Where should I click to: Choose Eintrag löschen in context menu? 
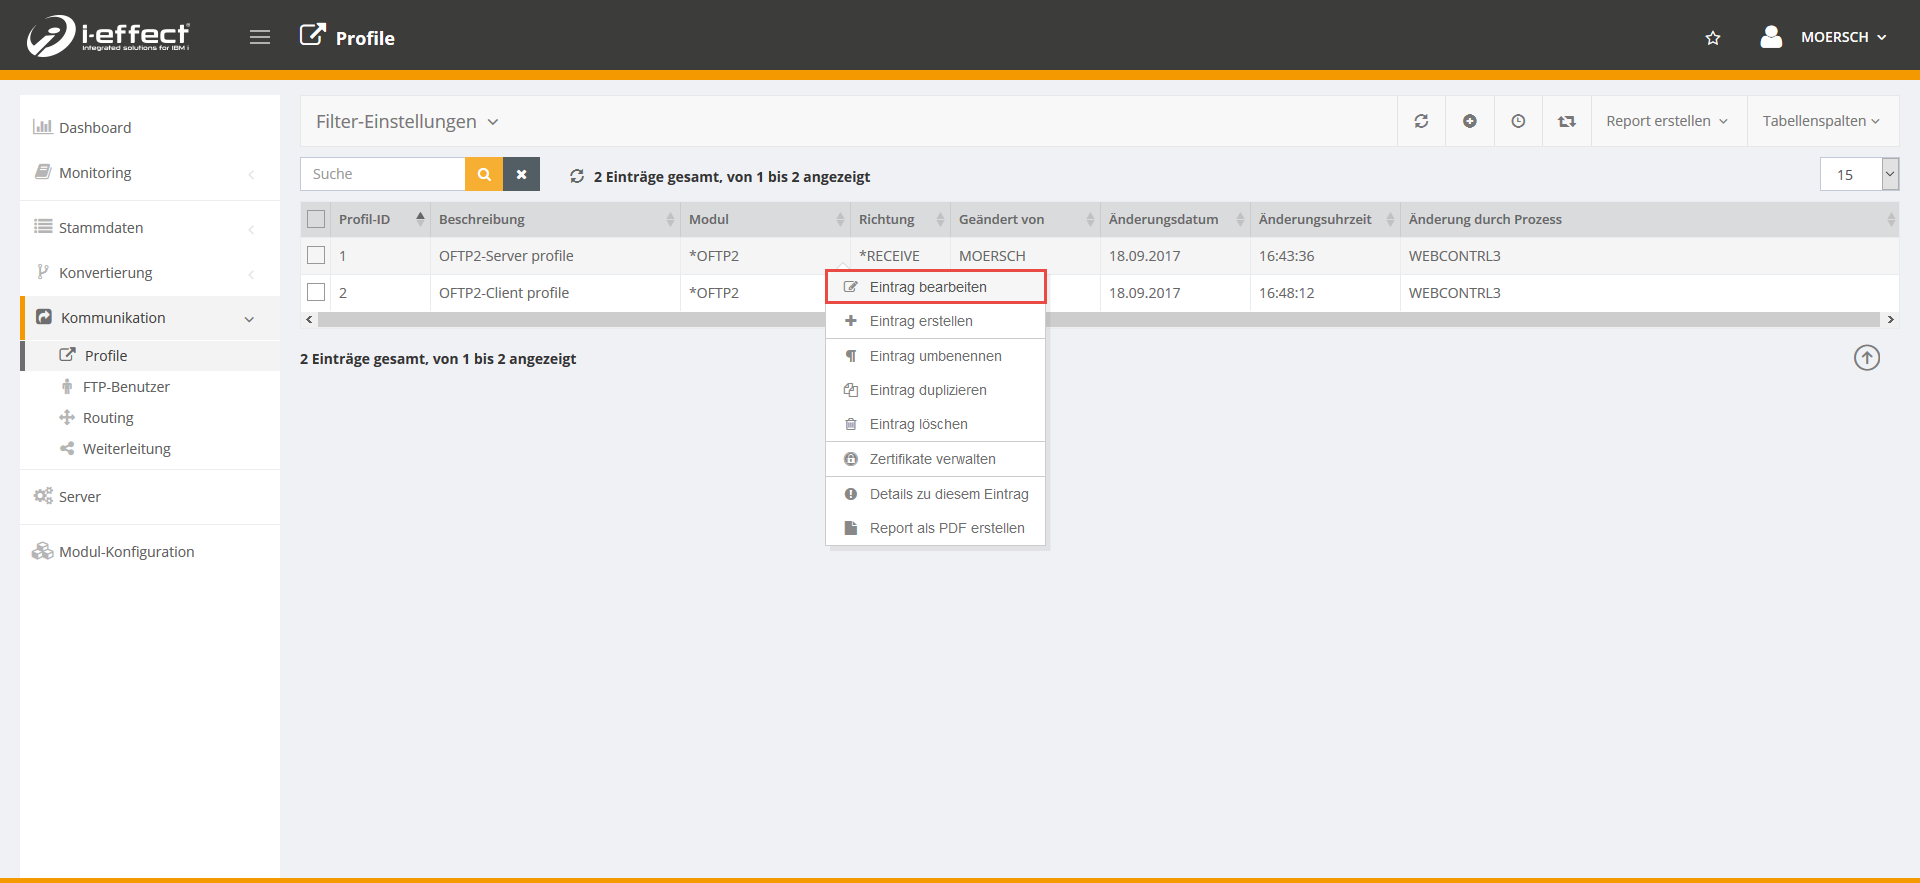[918, 424]
